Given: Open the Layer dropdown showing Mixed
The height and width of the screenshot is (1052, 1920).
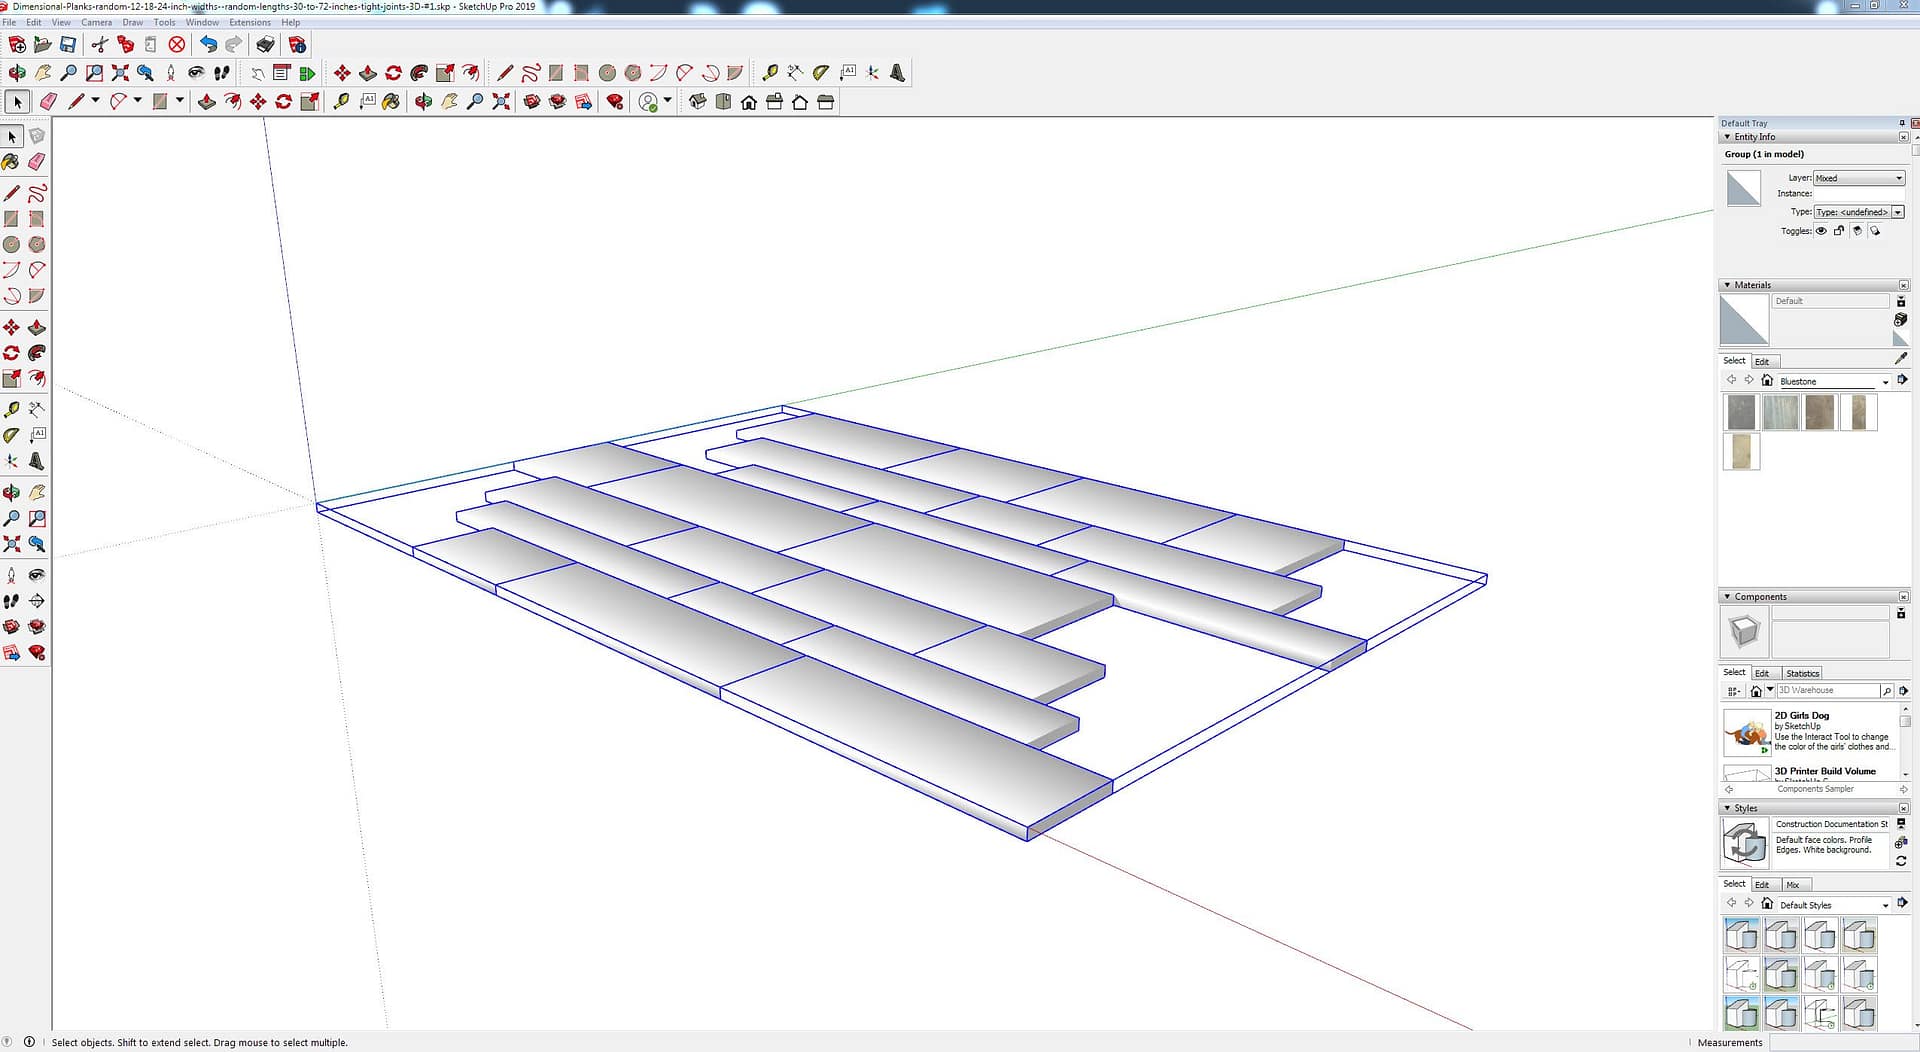Looking at the screenshot, I should click(1859, 178).
